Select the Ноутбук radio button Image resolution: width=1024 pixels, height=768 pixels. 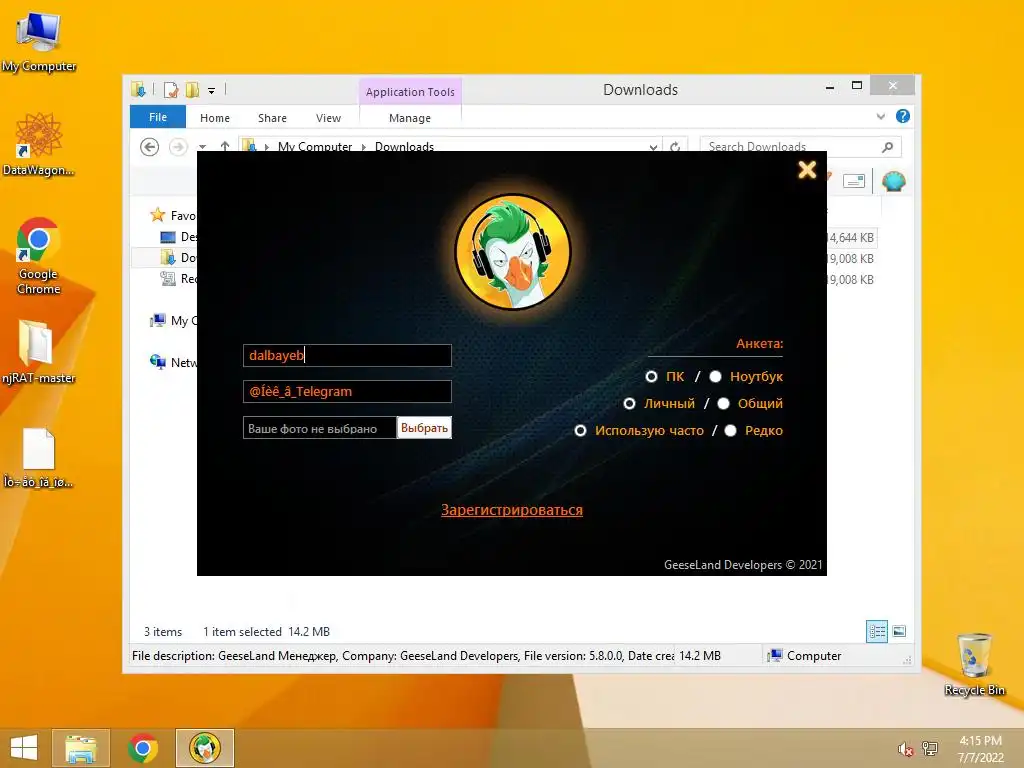tap(716, 377)
